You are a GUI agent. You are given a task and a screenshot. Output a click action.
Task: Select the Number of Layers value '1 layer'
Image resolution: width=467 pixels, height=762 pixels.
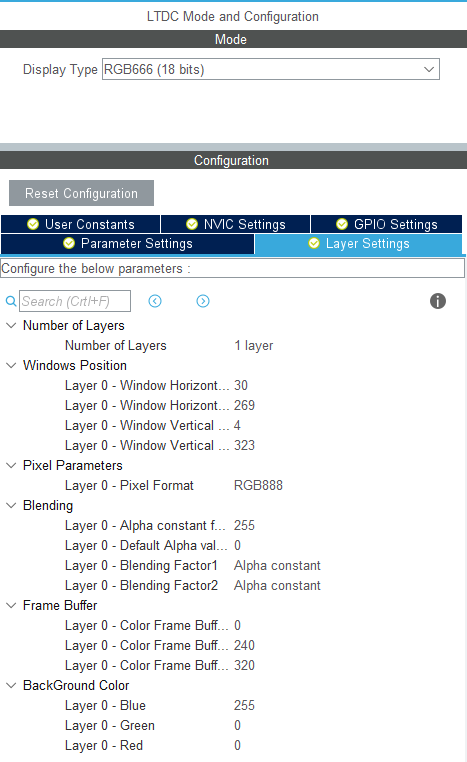(254, 346)
